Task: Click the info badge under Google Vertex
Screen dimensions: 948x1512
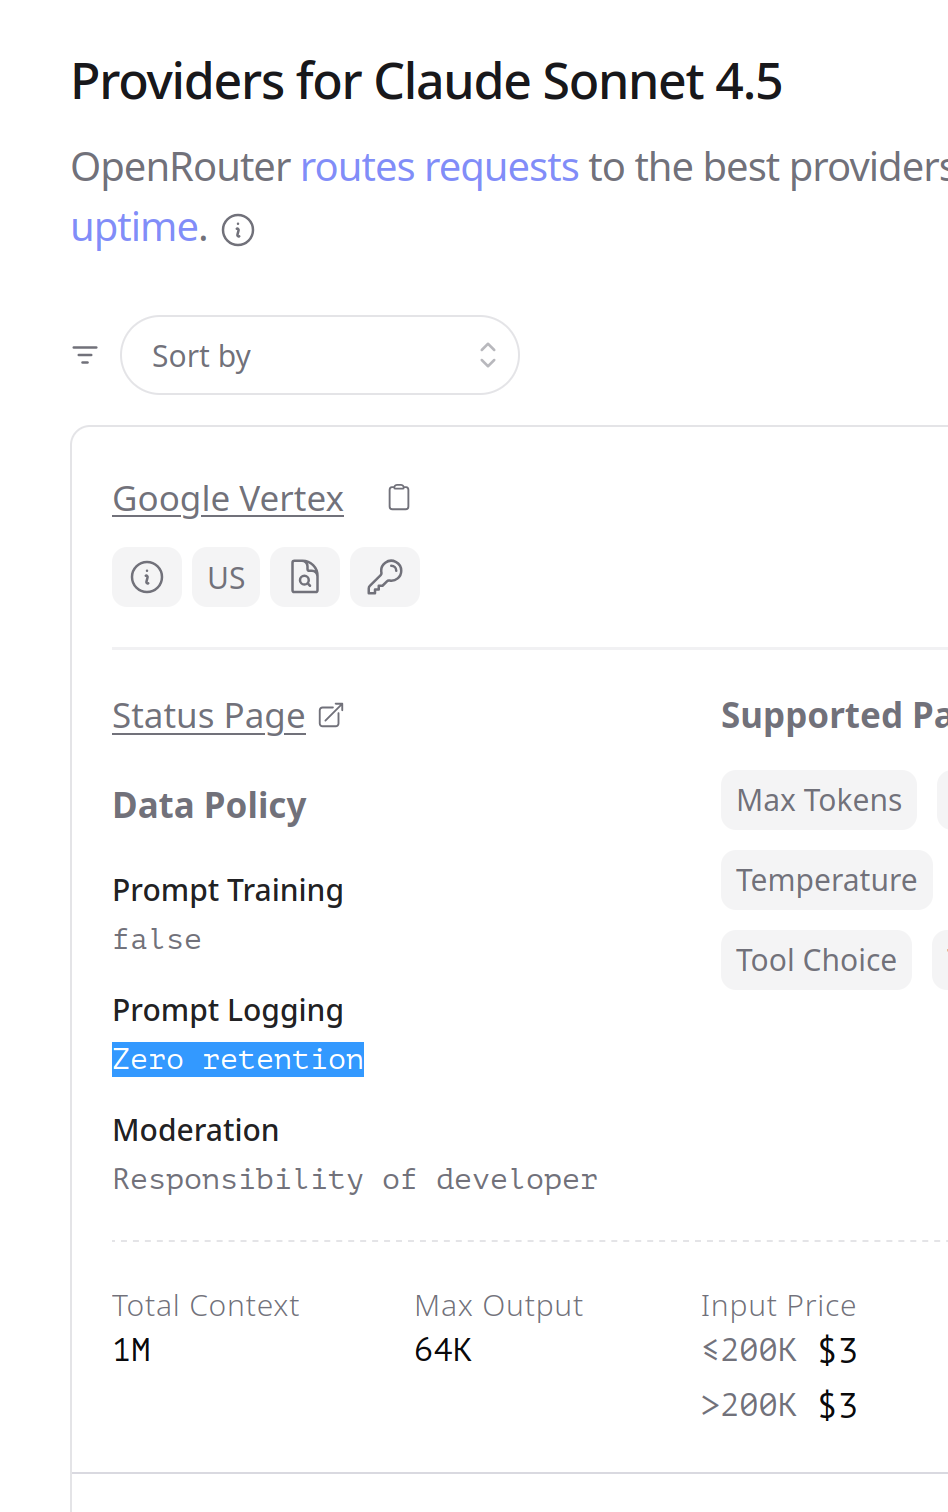Action: point(147,577)
